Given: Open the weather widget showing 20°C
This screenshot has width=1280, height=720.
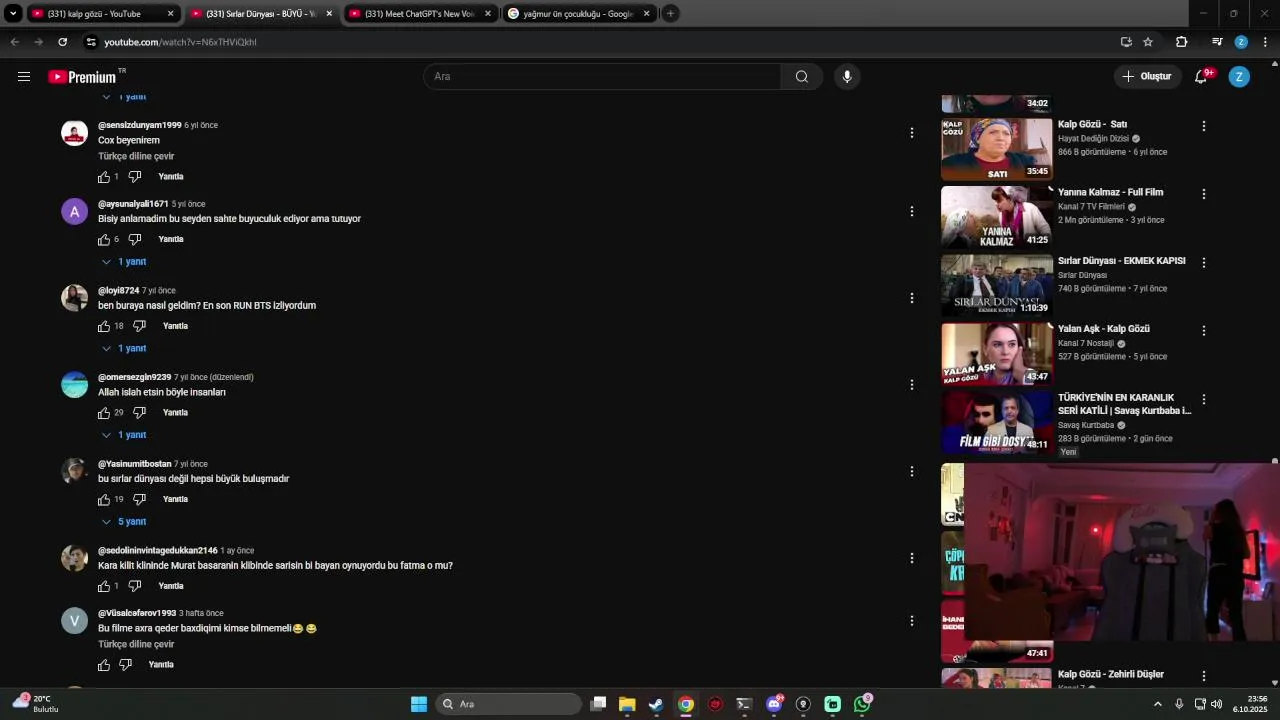Looking at the screenshot, I should pyautogui.click(x=36, y=703).
